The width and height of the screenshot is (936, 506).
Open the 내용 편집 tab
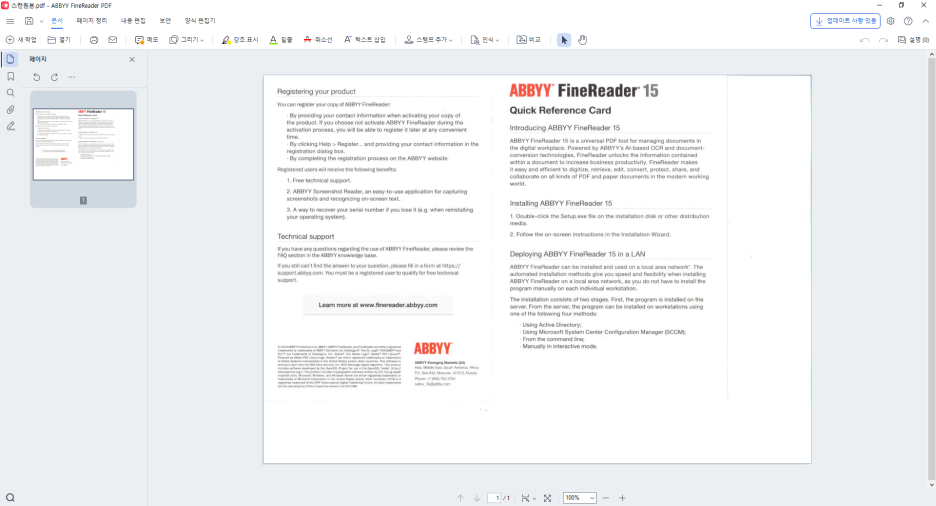click(133, 21)
